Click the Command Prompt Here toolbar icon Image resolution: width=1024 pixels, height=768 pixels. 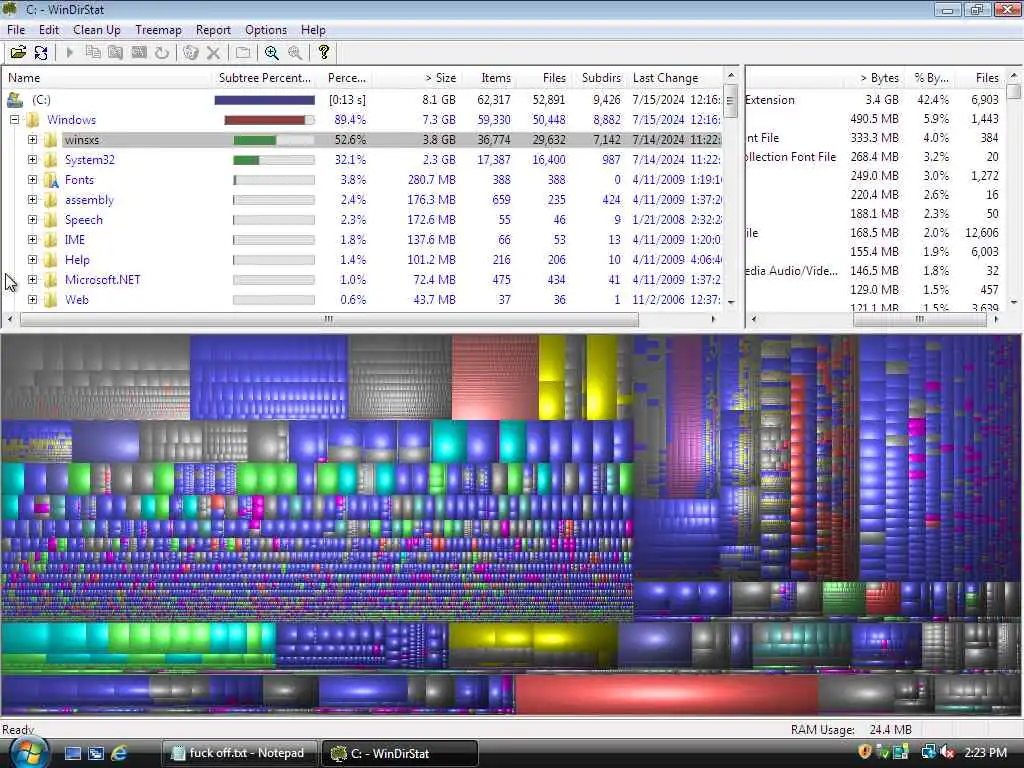tap(138, 52)
